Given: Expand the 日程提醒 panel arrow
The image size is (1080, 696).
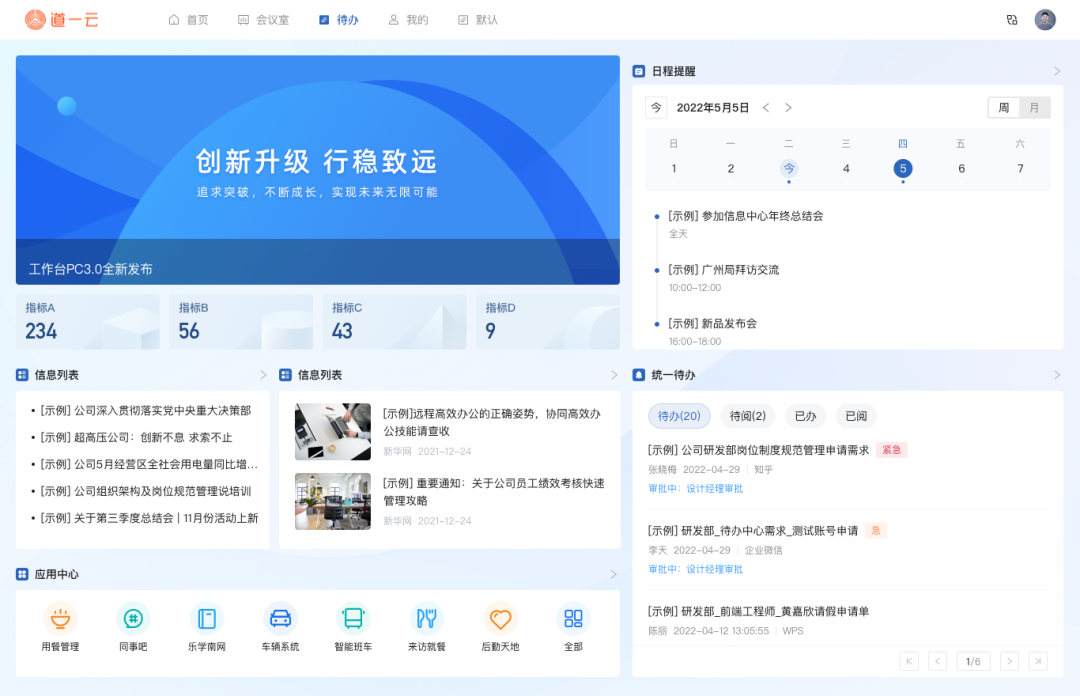Looking at the screenshot, I should tap(1057, 71).
